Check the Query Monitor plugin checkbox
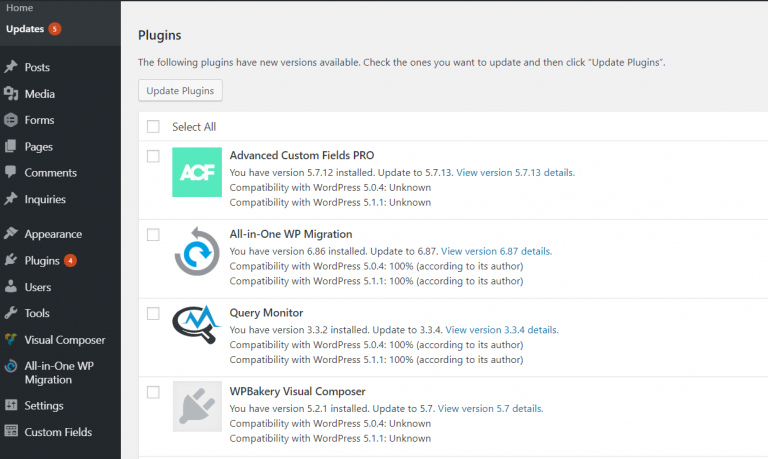 (x=153, y=313)
